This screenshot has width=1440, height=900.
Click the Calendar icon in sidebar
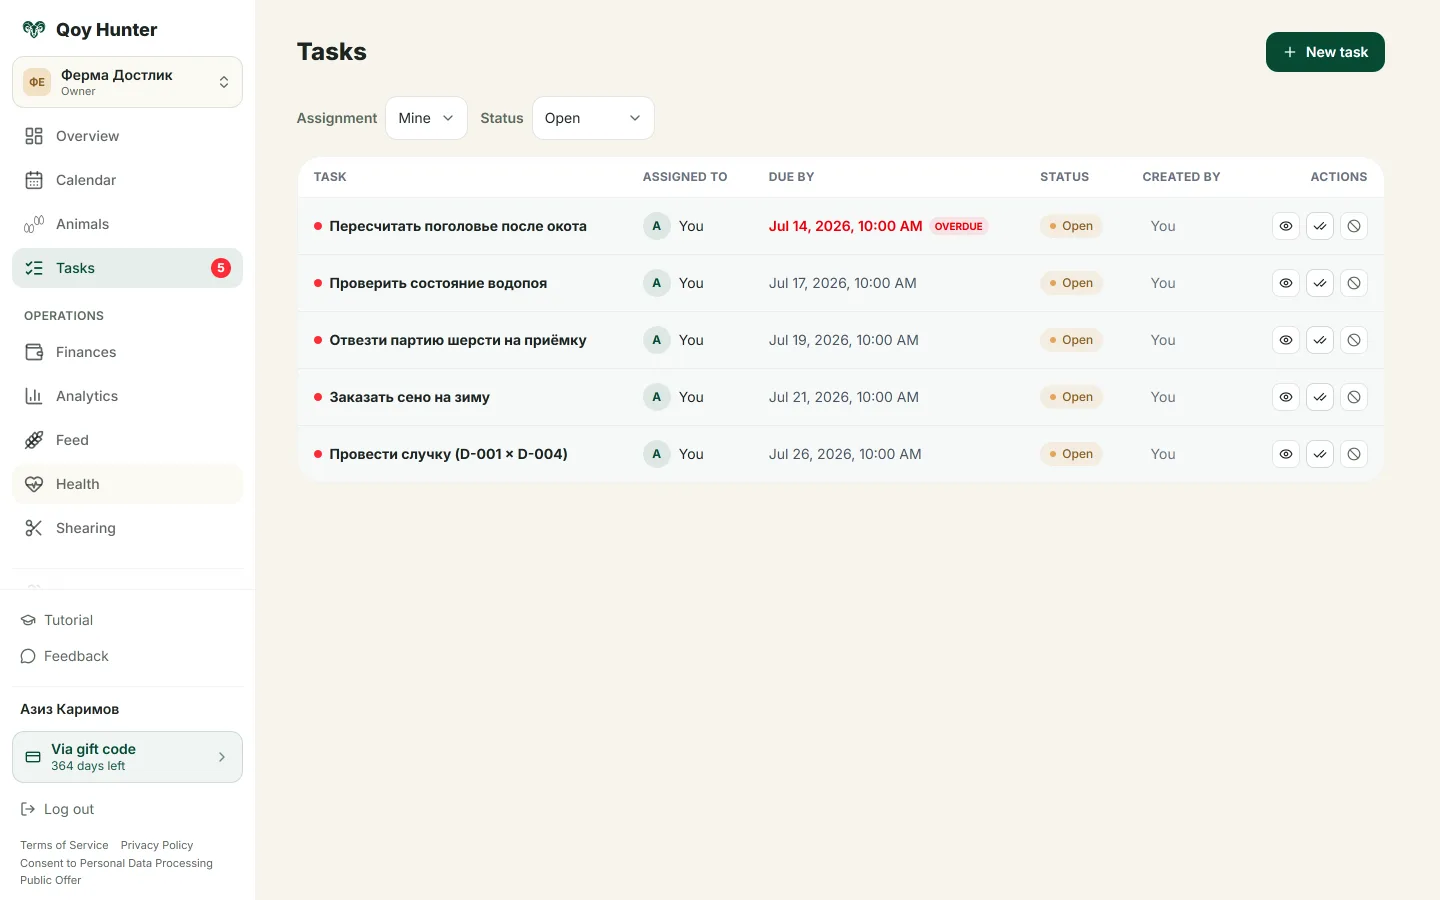point(34,180)
